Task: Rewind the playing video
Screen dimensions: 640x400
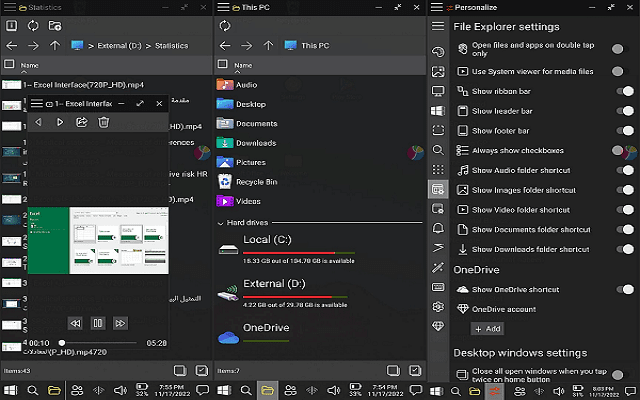Action: pos(76,323)
